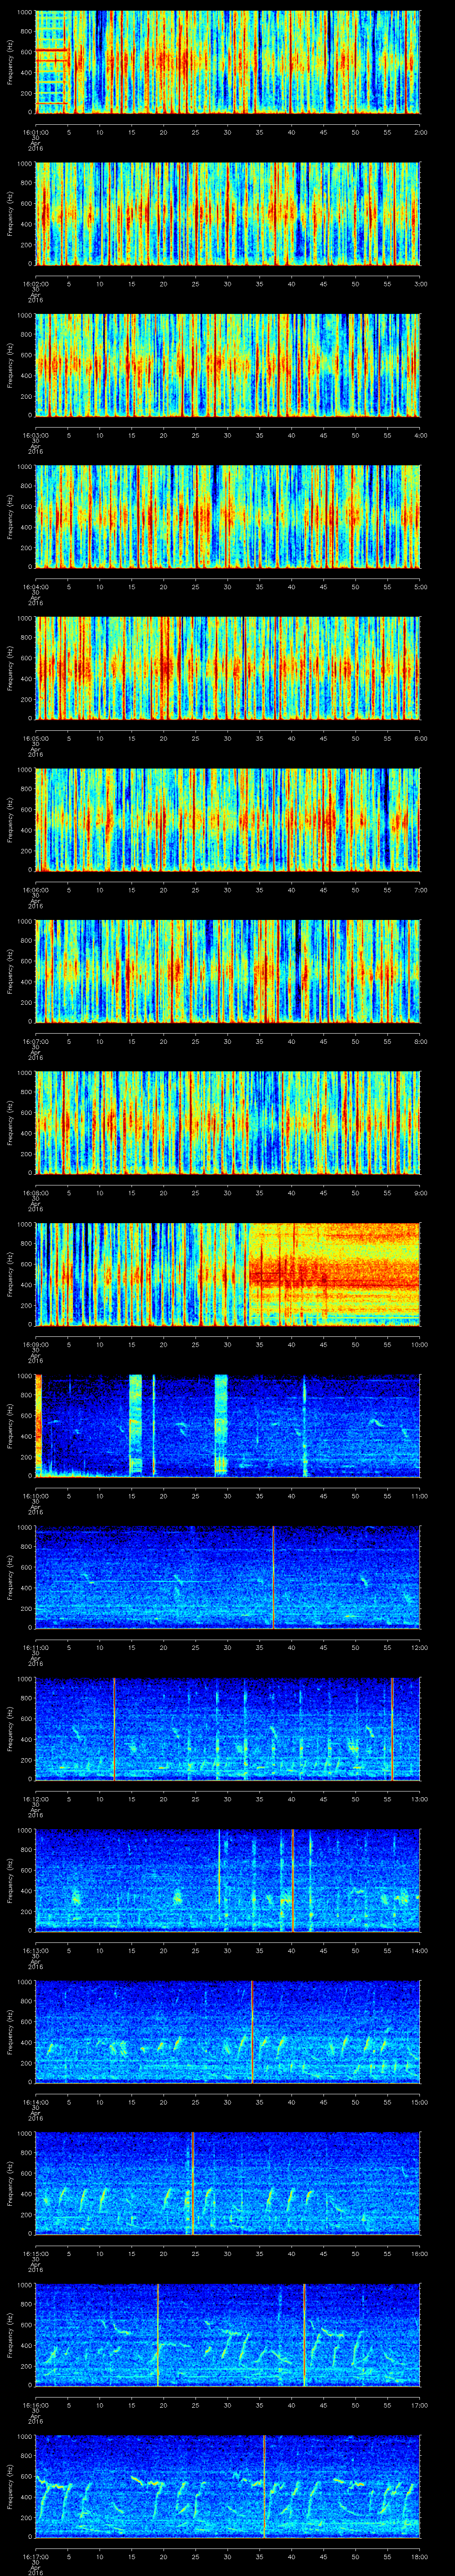This screenshot has height=2576, width=455.
Task: Click the 18:00 end-of-axis label
Action: 419,2556
